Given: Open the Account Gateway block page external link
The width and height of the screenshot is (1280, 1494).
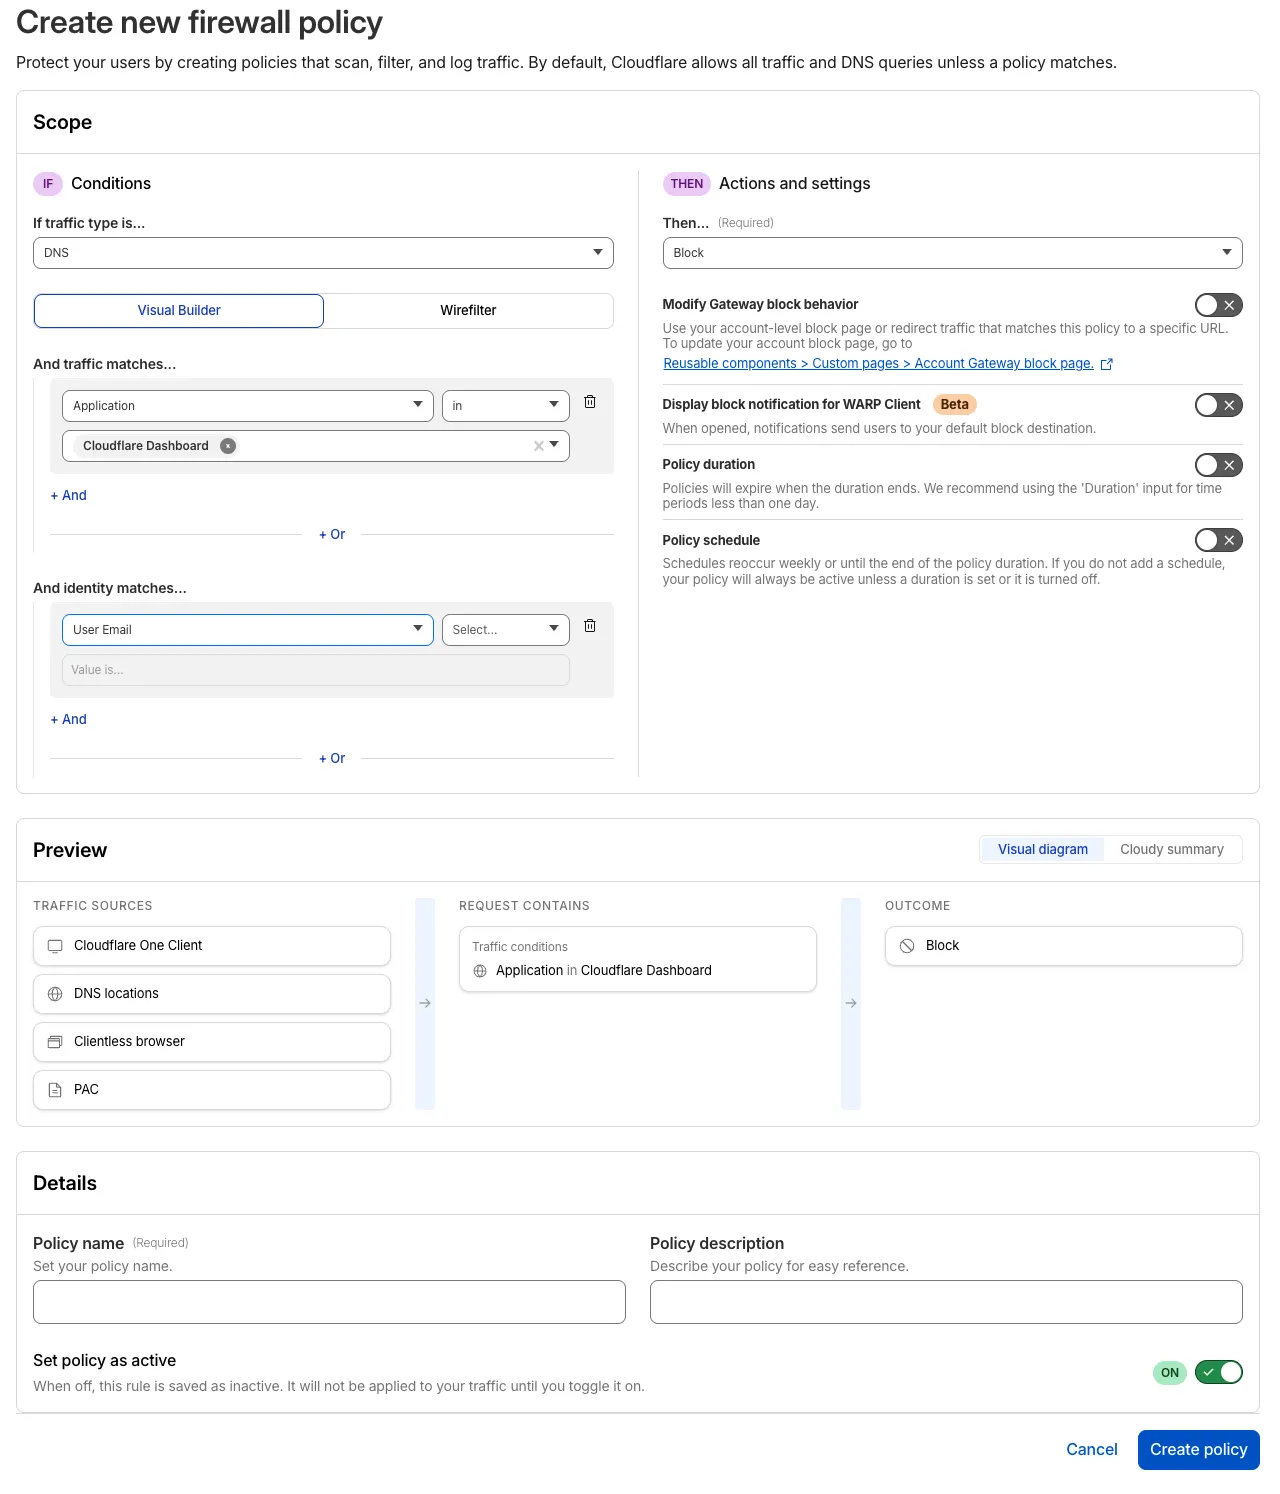Looking at the screenshot, I should click(x=878, y=363).
